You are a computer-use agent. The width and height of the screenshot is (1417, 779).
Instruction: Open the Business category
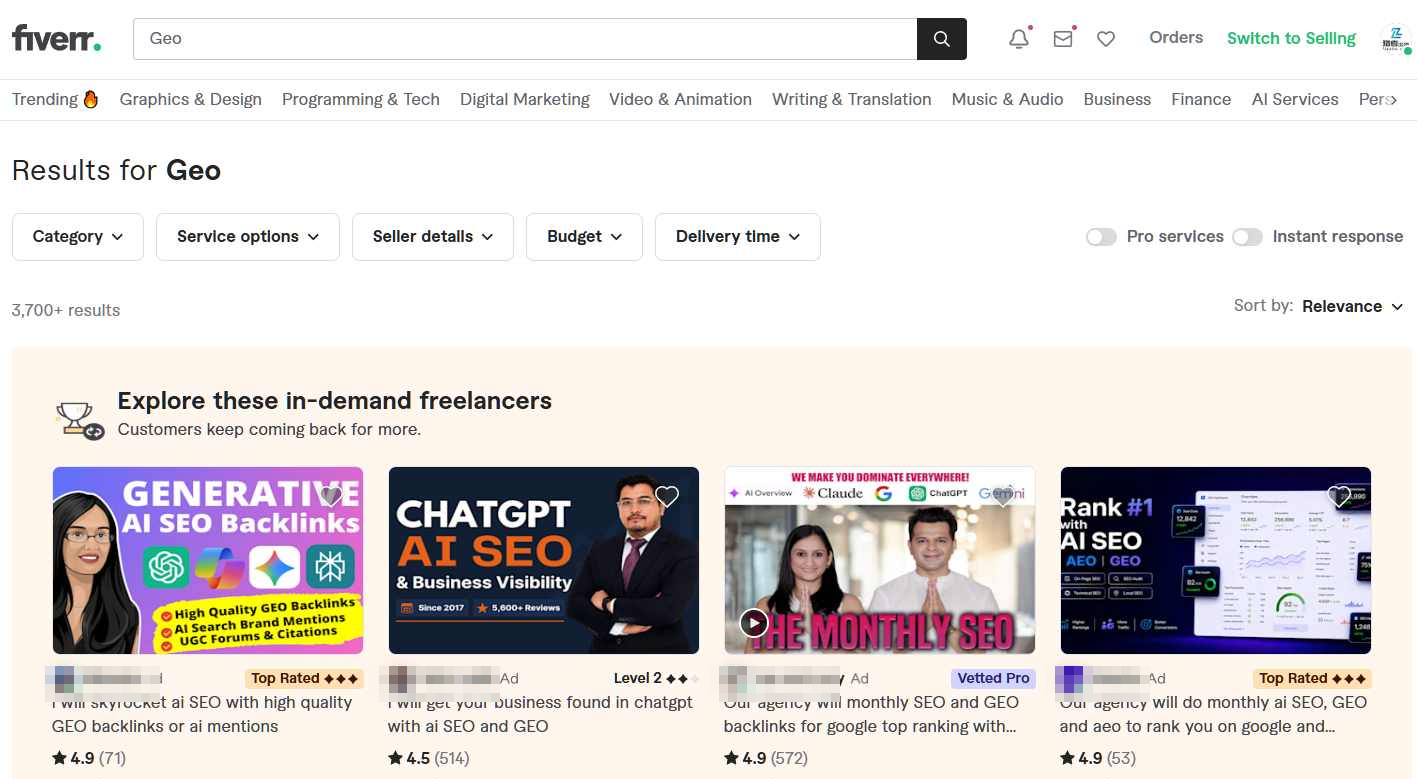click(1117, 99)
